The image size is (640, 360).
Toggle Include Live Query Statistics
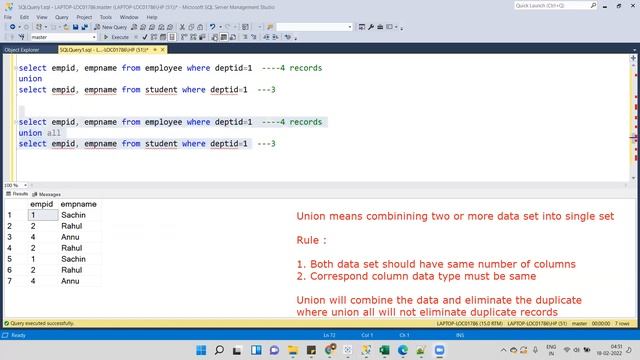(x=193, y=37)
